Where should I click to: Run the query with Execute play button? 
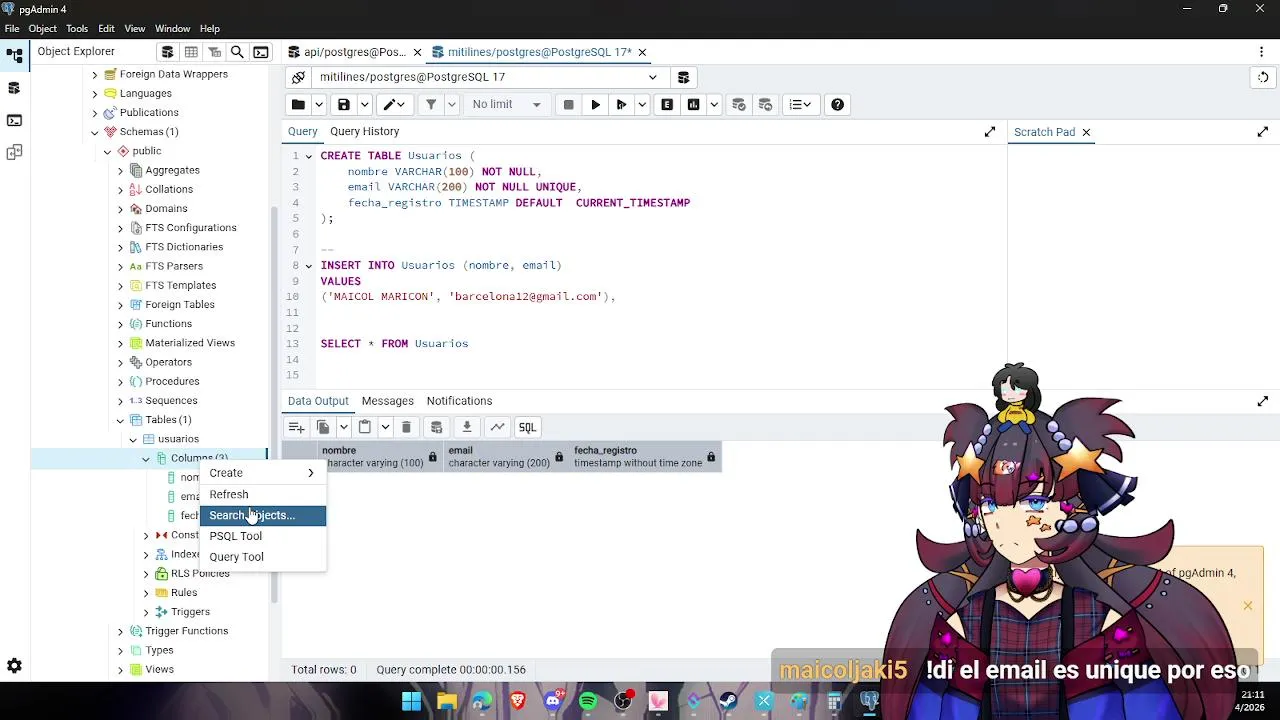point(595,105)
